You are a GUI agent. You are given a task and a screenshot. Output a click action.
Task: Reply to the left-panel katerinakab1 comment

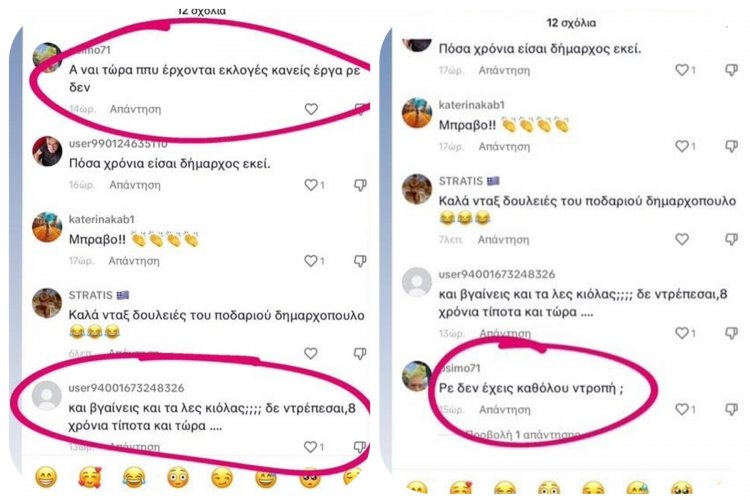134,261
